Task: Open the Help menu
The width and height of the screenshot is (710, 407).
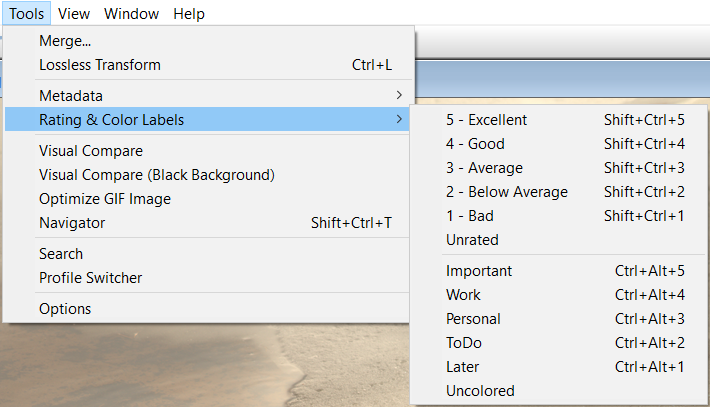Action: (x=188, y=14)
